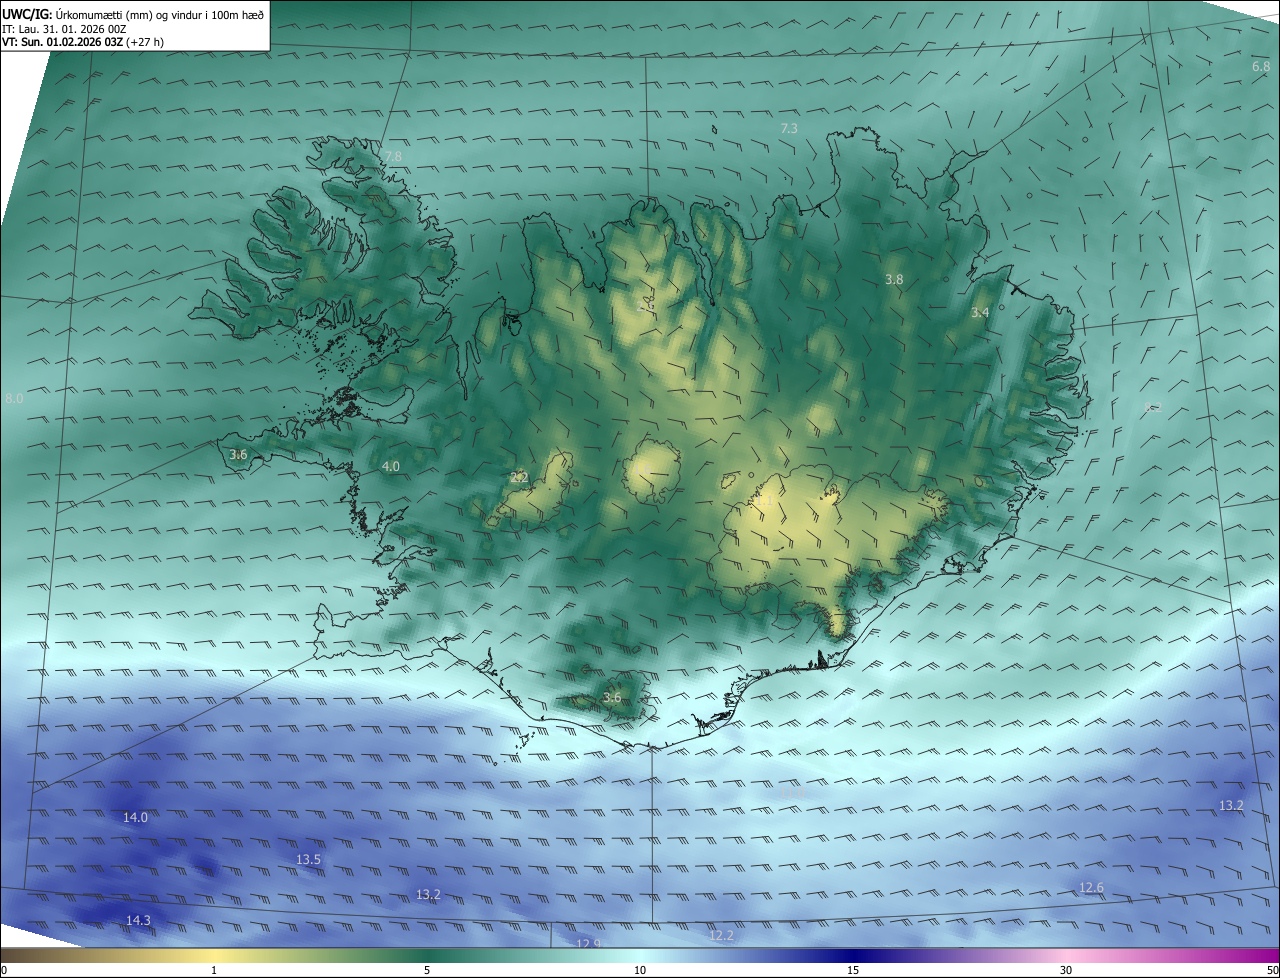Click the value 4.0 in west Iceland
This screenshot has width=1280, height=978.
pos(391,467)
